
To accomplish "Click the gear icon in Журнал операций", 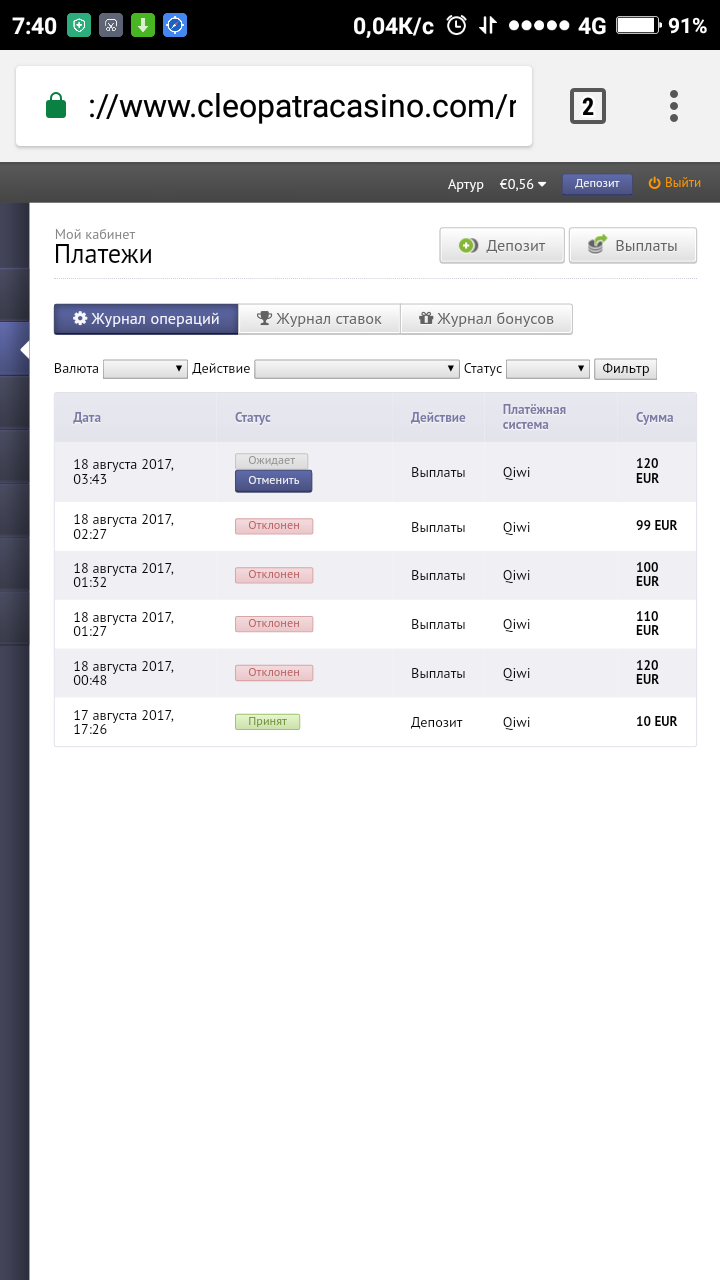I will point(80,319).
